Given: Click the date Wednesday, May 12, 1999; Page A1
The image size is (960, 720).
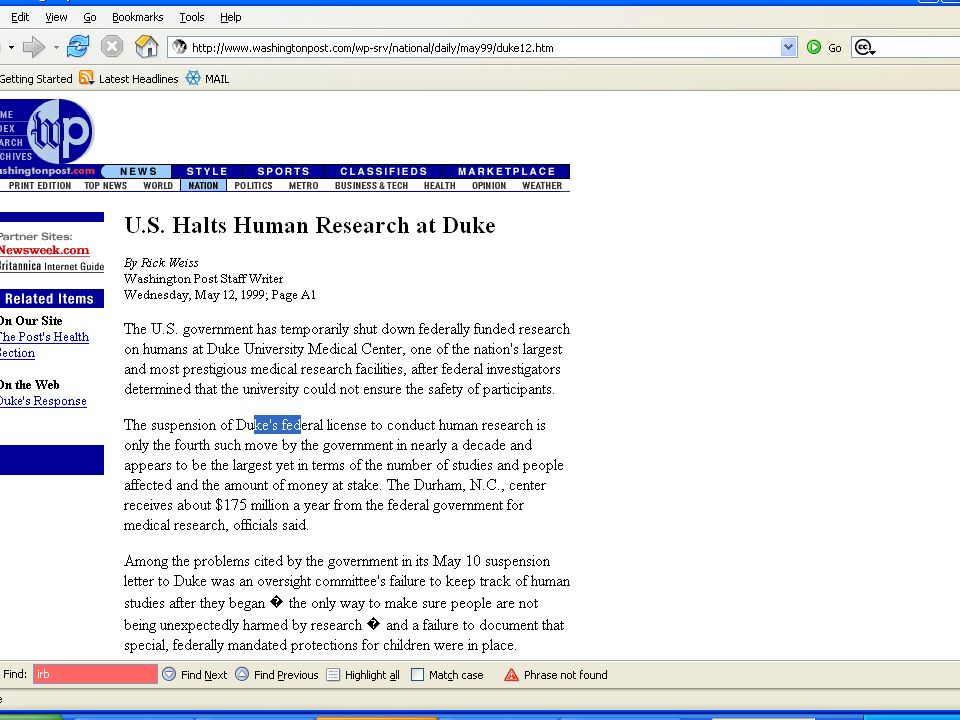Looking at the screenshot, I should 220,295.
